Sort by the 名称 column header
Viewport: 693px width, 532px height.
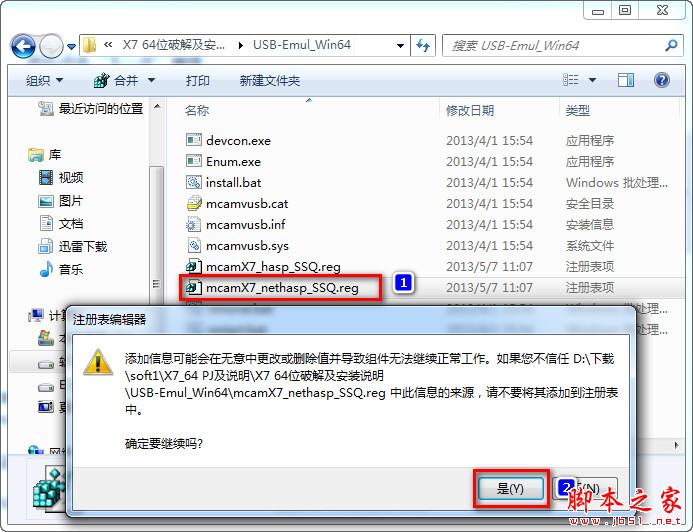pyautogui.click(x=197, y=110)
